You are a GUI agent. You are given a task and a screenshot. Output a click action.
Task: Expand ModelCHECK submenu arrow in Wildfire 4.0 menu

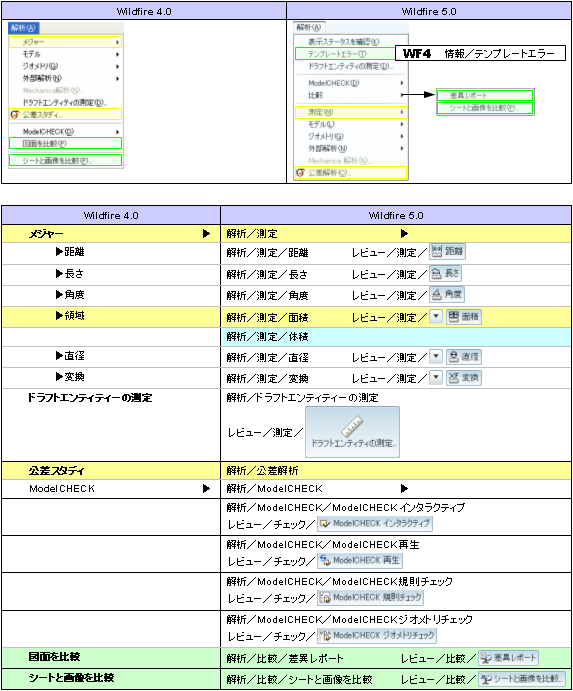pos(118,132)
